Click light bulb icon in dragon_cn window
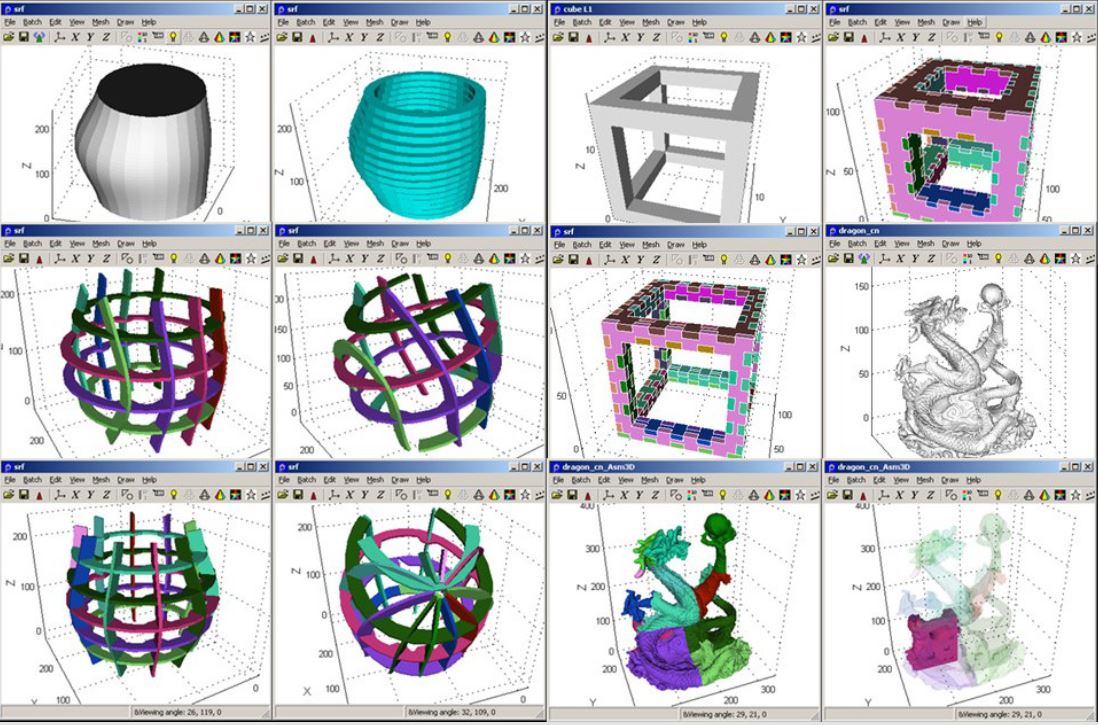The image size is (1098, 725). coord(999,258)
